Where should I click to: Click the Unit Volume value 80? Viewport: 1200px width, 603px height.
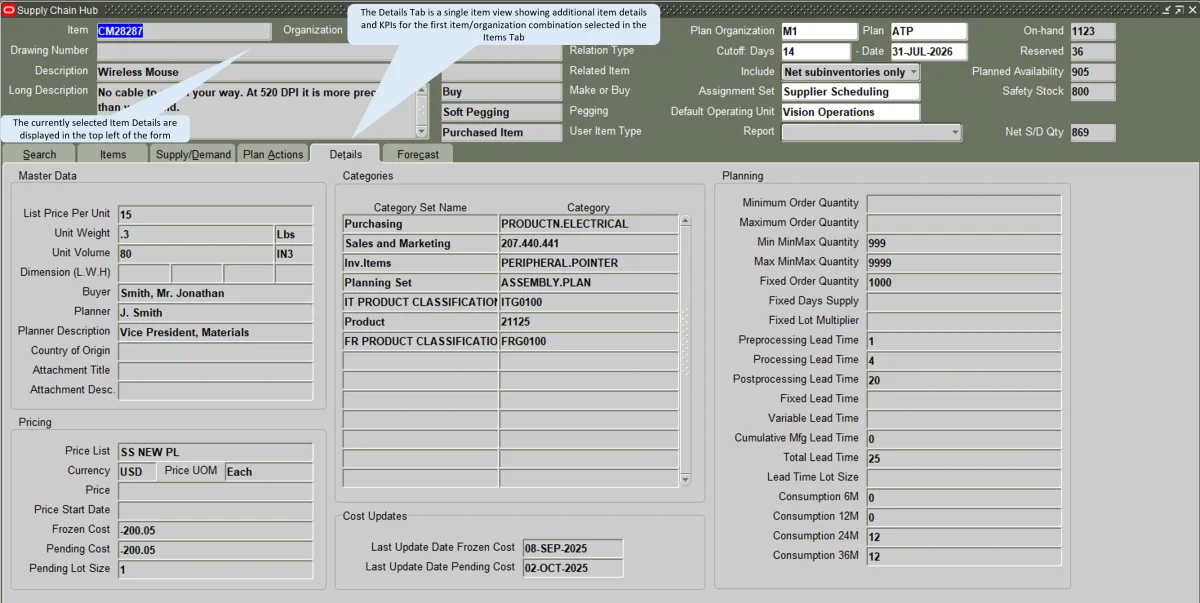(195, 254)
